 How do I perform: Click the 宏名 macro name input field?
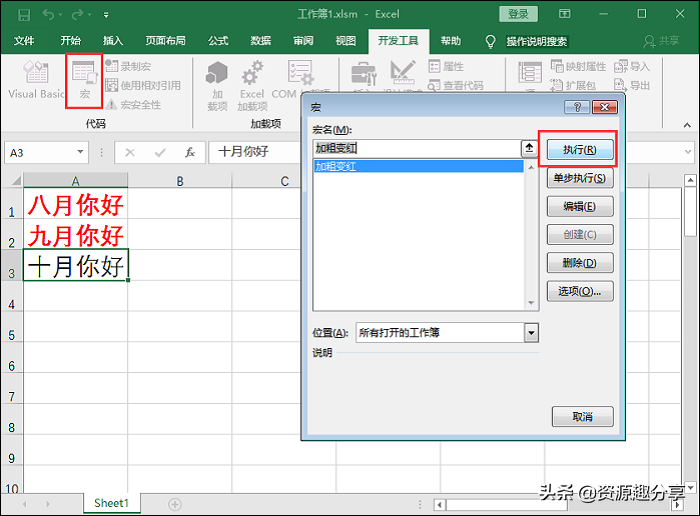click(415, 148)
